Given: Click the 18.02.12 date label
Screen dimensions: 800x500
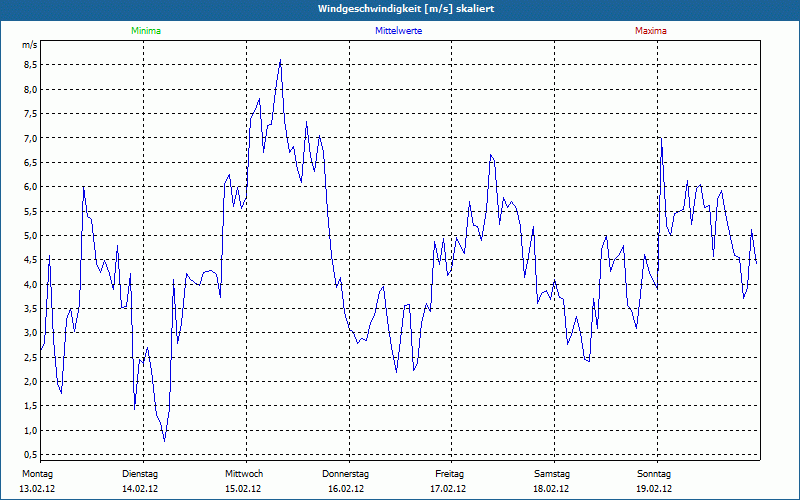Looking at the screenshot, I should point(551,489).
